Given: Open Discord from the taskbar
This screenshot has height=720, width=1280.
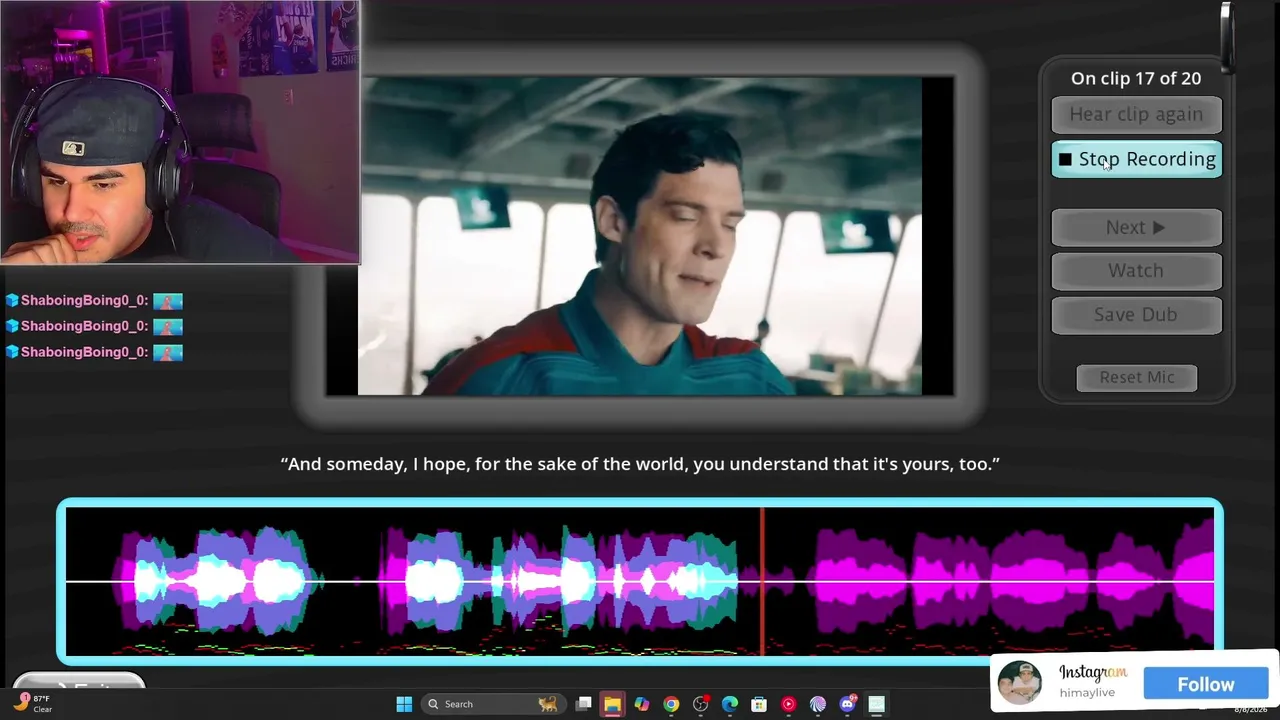Looking at the screenshot, I should [x=848, y=704].
